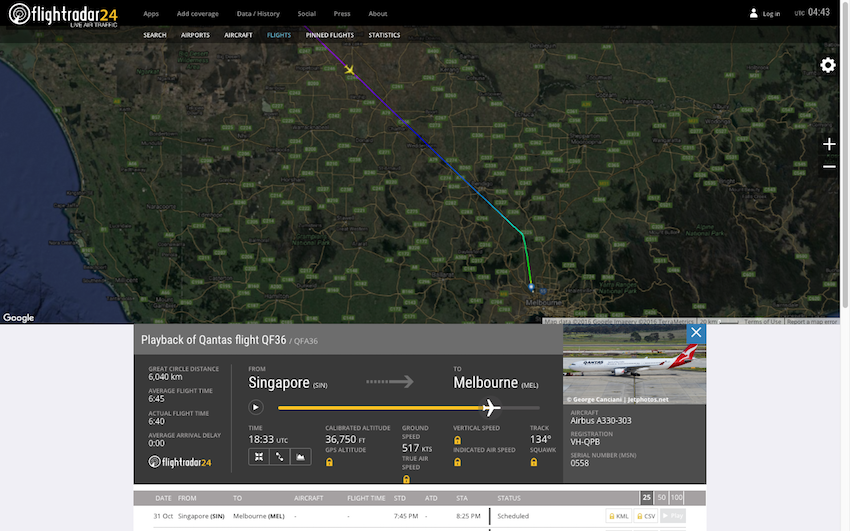Screen dimensions: 850x531
Task: Switch to the Statistics tab
Action: click(384, 35)
